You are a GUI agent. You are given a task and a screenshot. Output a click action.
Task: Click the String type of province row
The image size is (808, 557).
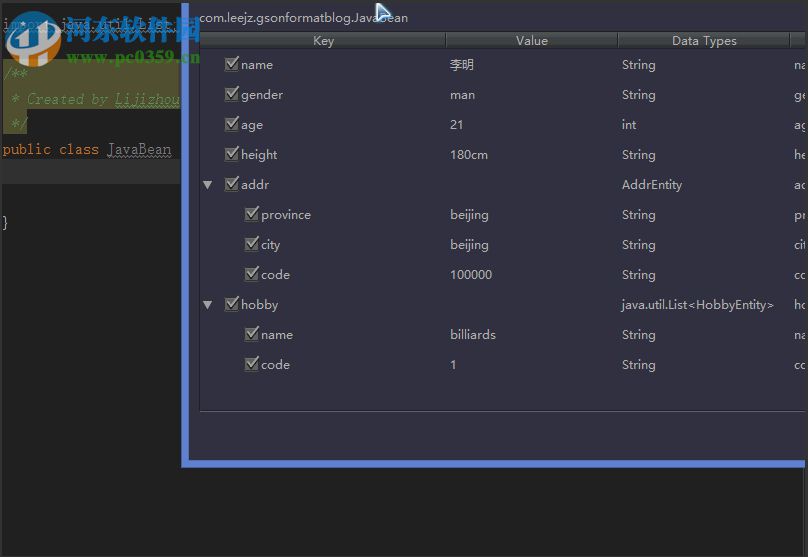point(638,215)
